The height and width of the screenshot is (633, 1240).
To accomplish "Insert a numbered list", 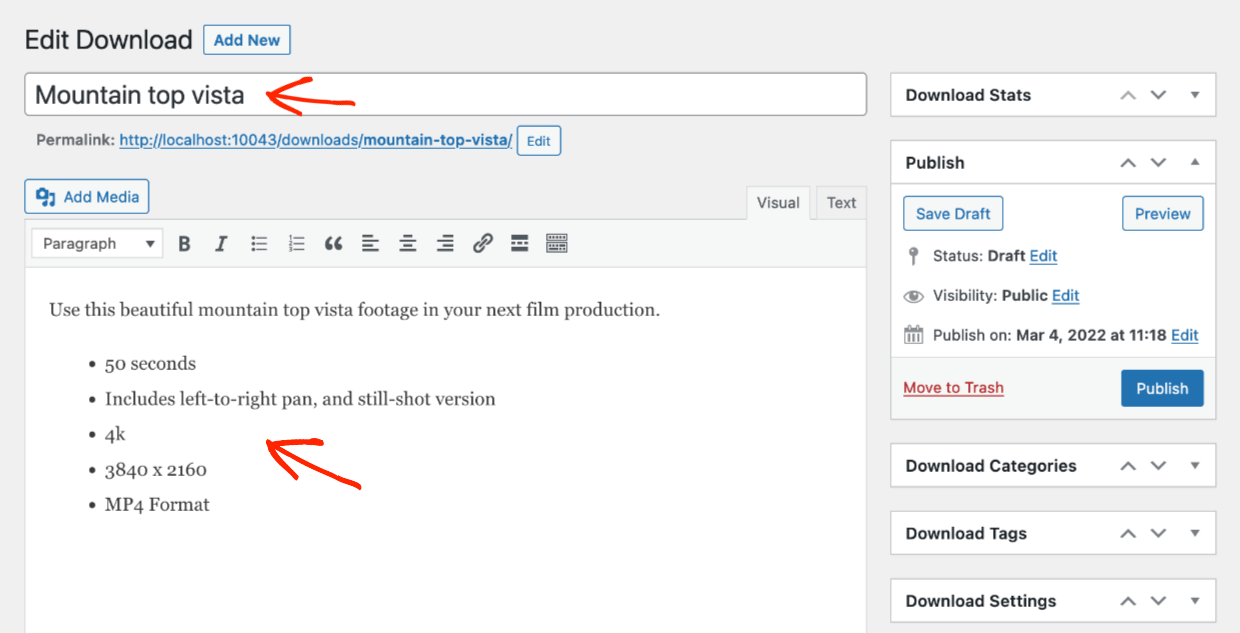I will pyautogui.click(x=296, y=243).
